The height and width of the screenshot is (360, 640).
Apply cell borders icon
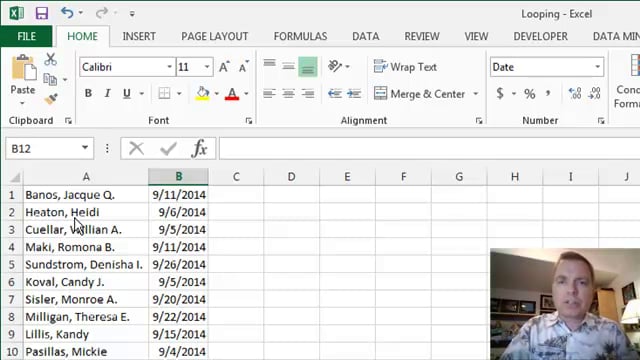tap(164, 93)
